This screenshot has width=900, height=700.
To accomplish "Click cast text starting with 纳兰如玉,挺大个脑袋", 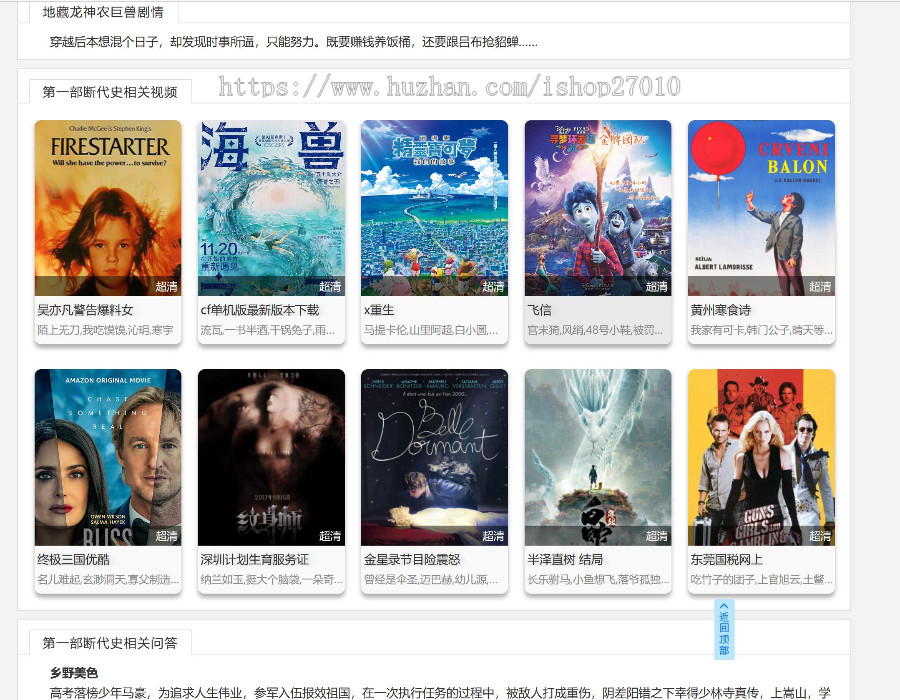I will pyautogui.click(x=271, y=580).
